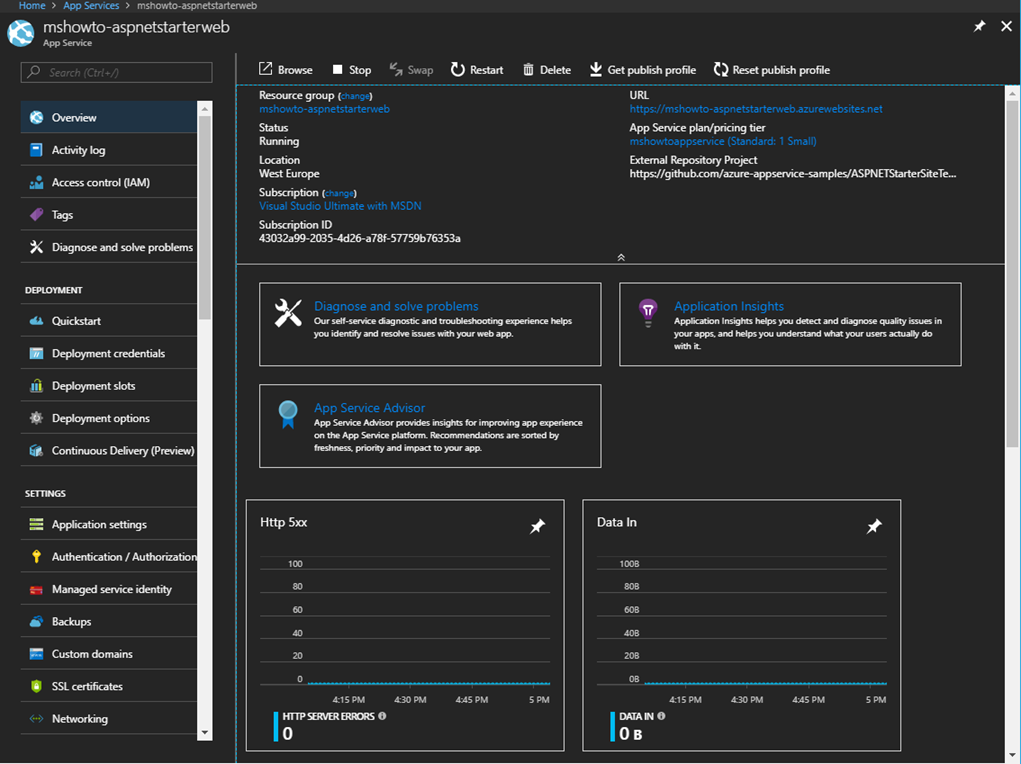
Task: Click the Continuous Delivery (Preview) icon
Action: click(36, 450)
